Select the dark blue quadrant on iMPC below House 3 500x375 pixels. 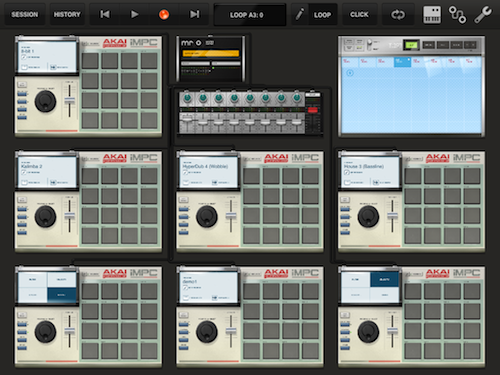click(x=384, y=279)
